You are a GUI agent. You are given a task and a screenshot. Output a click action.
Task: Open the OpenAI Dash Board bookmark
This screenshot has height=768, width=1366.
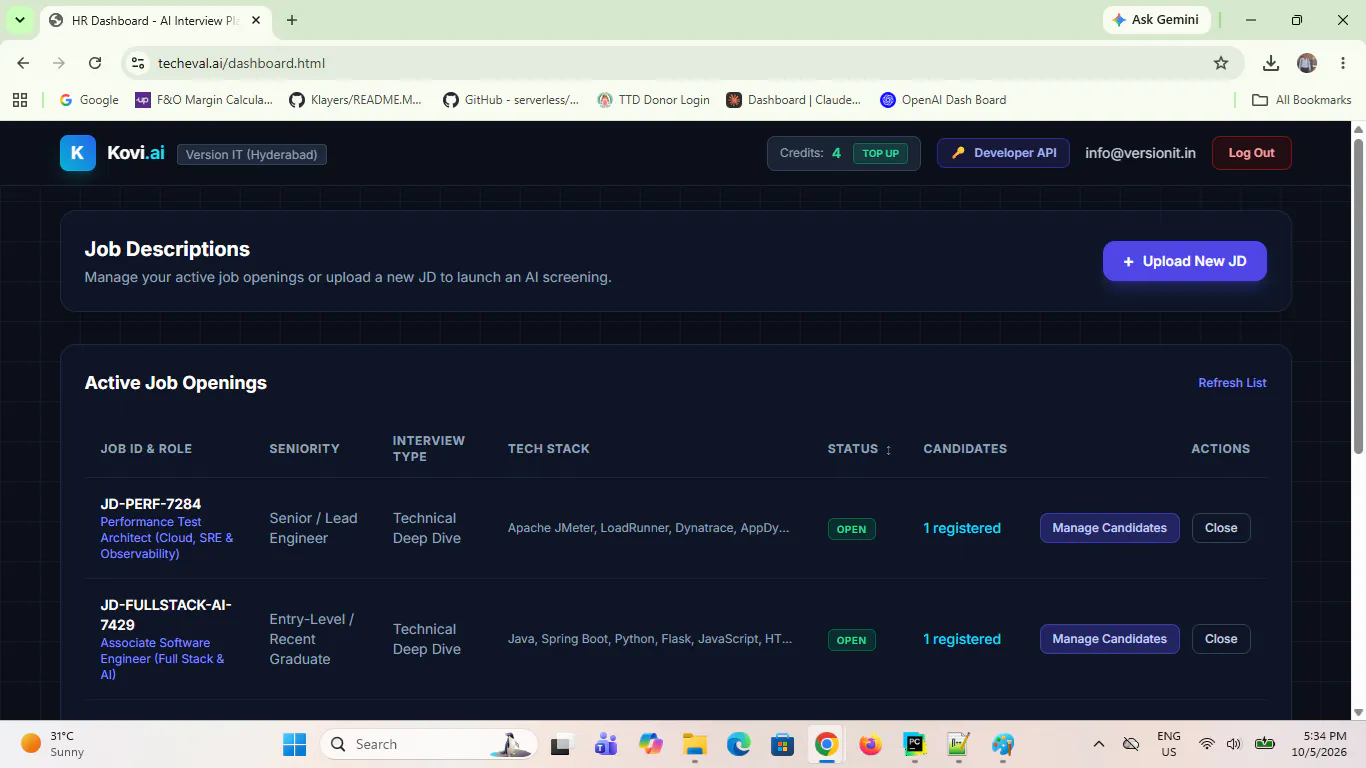(943, 100)
